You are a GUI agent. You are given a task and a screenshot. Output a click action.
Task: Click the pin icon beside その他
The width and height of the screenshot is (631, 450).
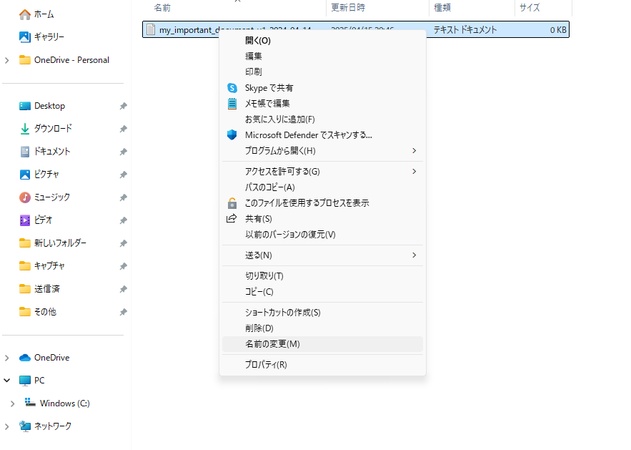pyautogui.click(x=123, y=312)
